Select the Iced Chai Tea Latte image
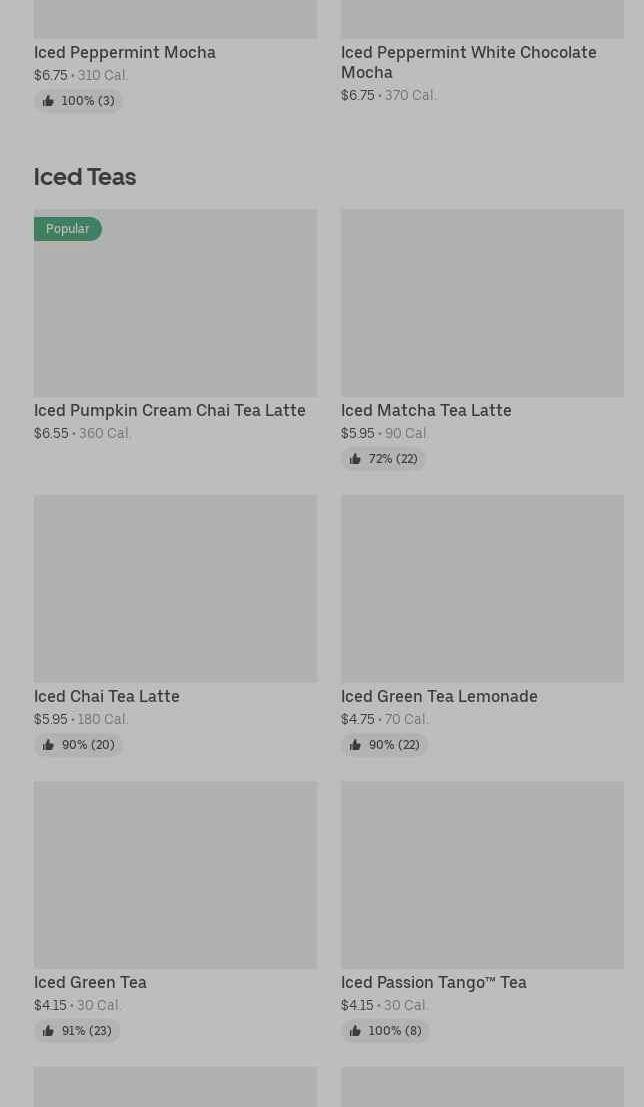Viewport: 644px width, 1107px height. (x=175, y=588)
